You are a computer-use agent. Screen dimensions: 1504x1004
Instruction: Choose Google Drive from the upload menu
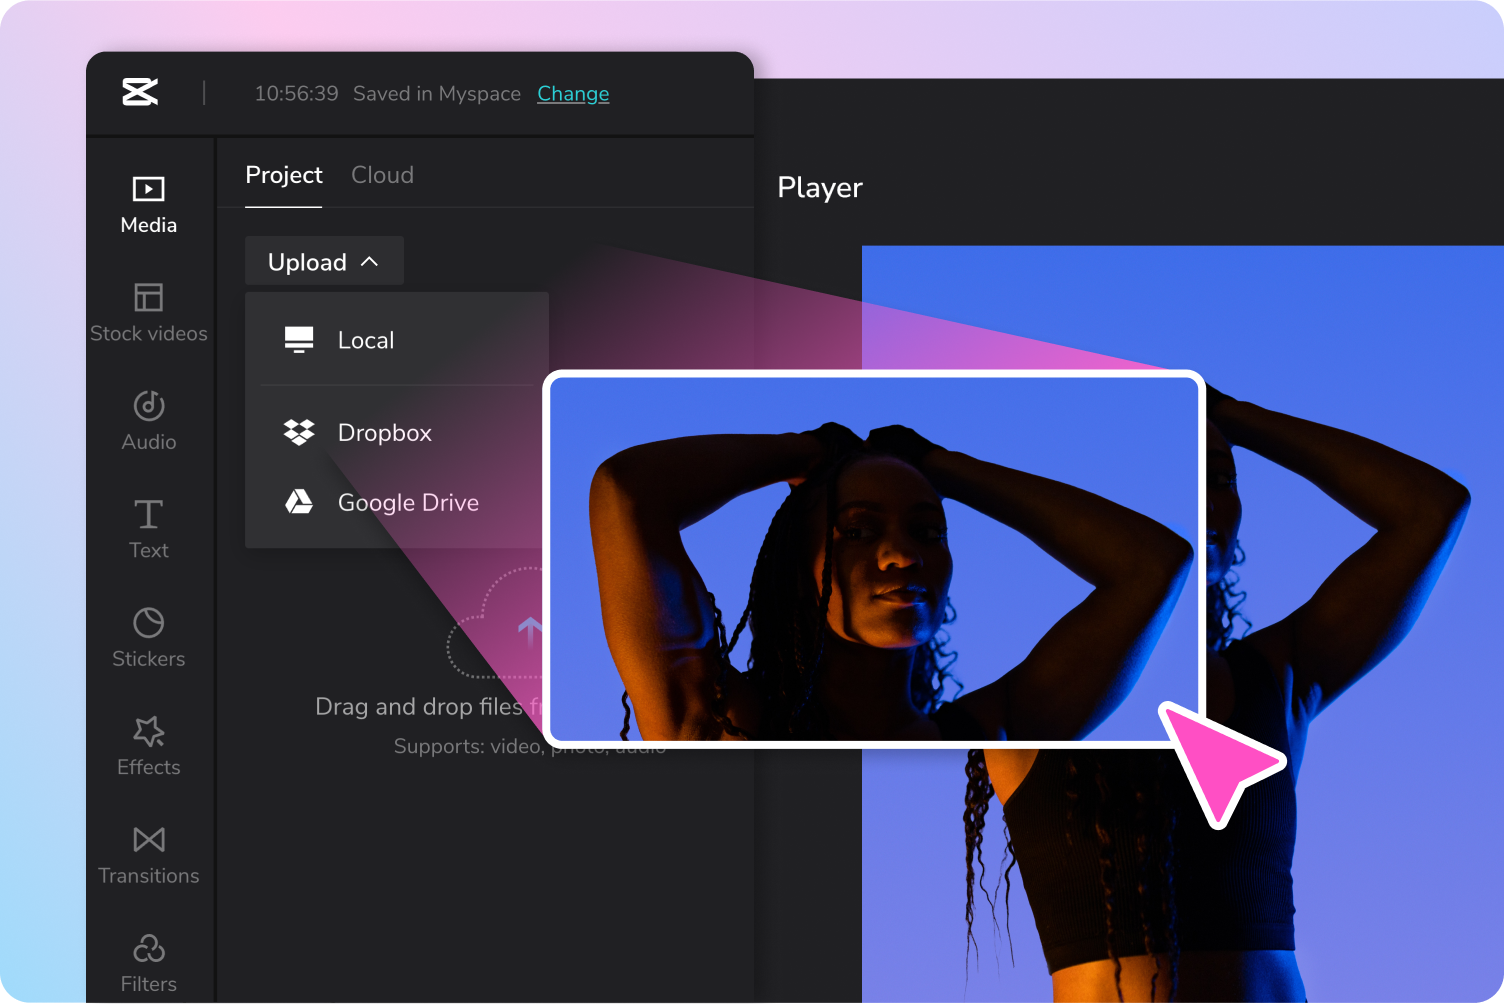(x=397, y=502)
